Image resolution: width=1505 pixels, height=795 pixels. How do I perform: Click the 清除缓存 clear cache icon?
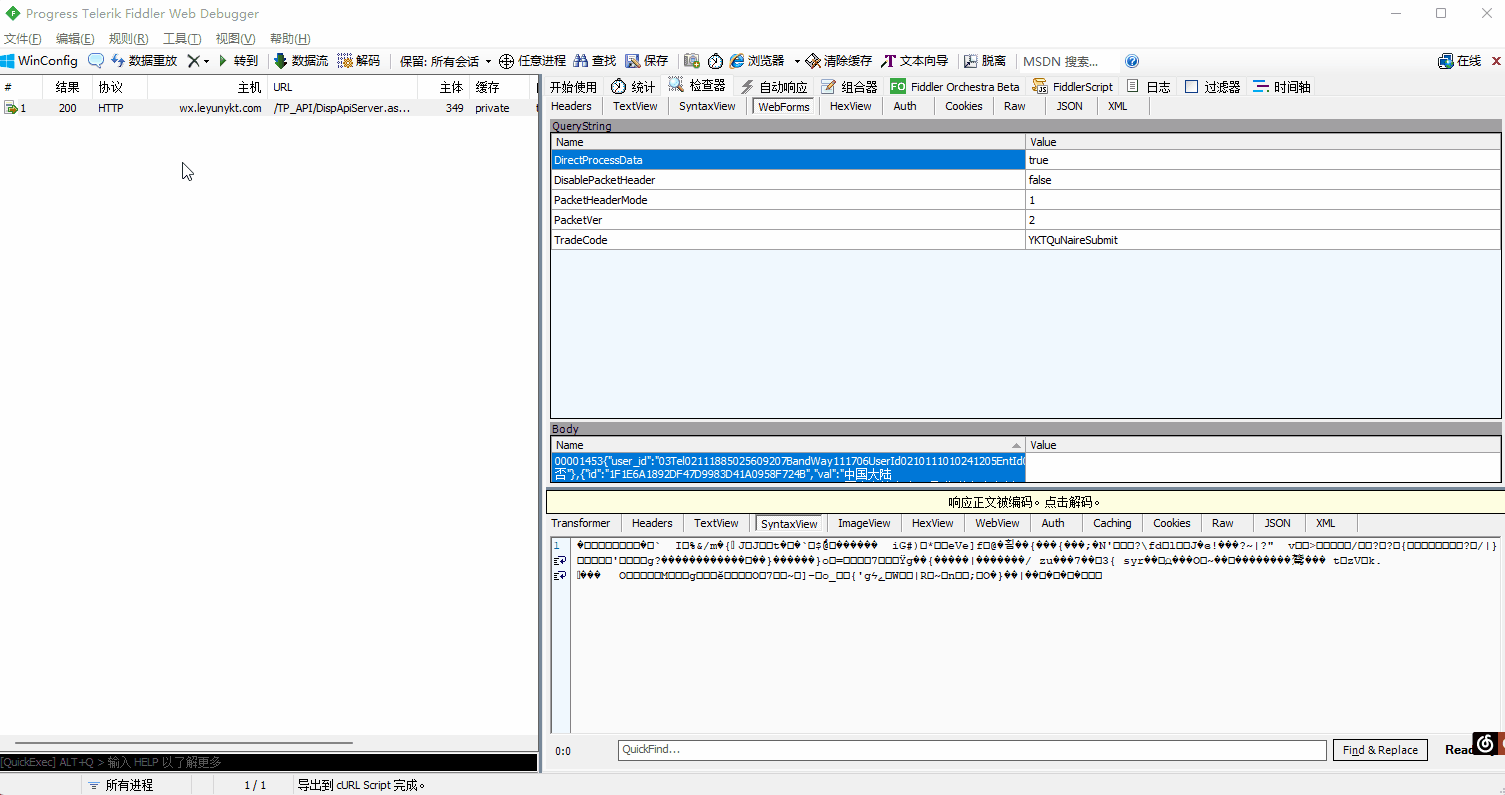click(813, 61)
